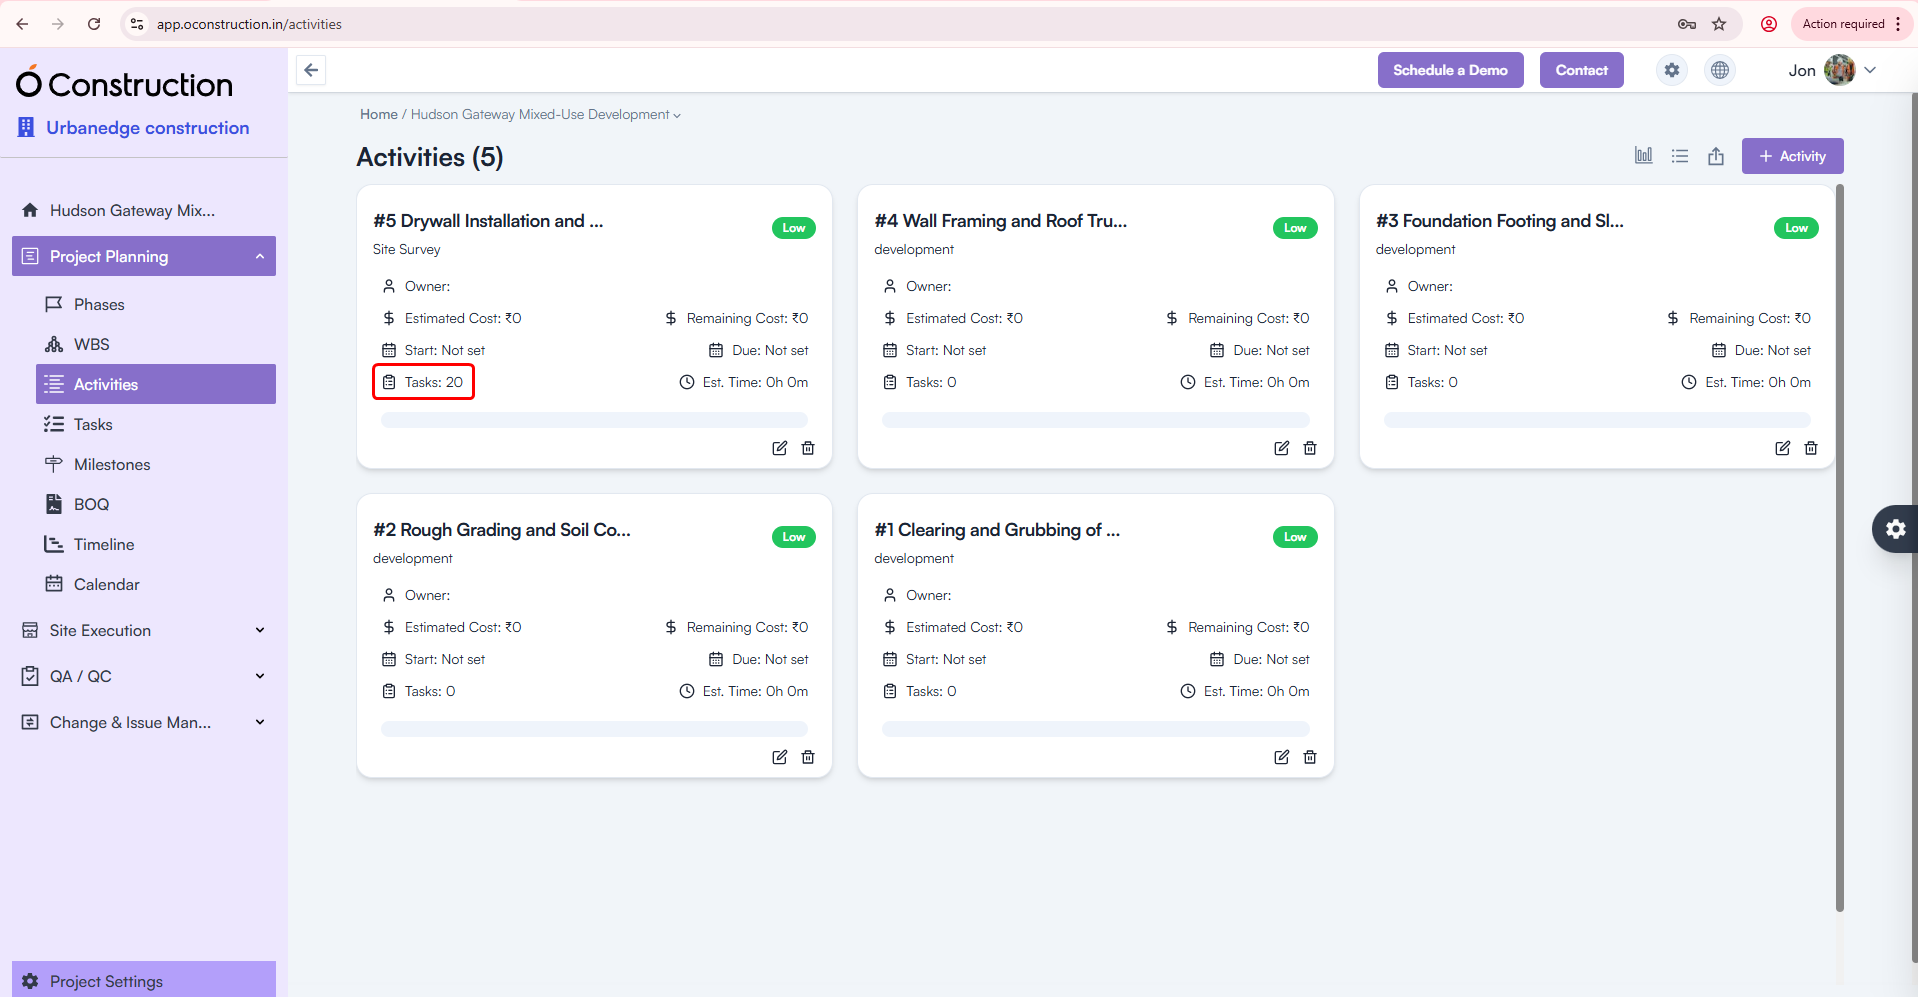The width and height of the screenshot is (1918, 997).
Task: Click the Schedule a Demo button
Action: pos(1449,70)
